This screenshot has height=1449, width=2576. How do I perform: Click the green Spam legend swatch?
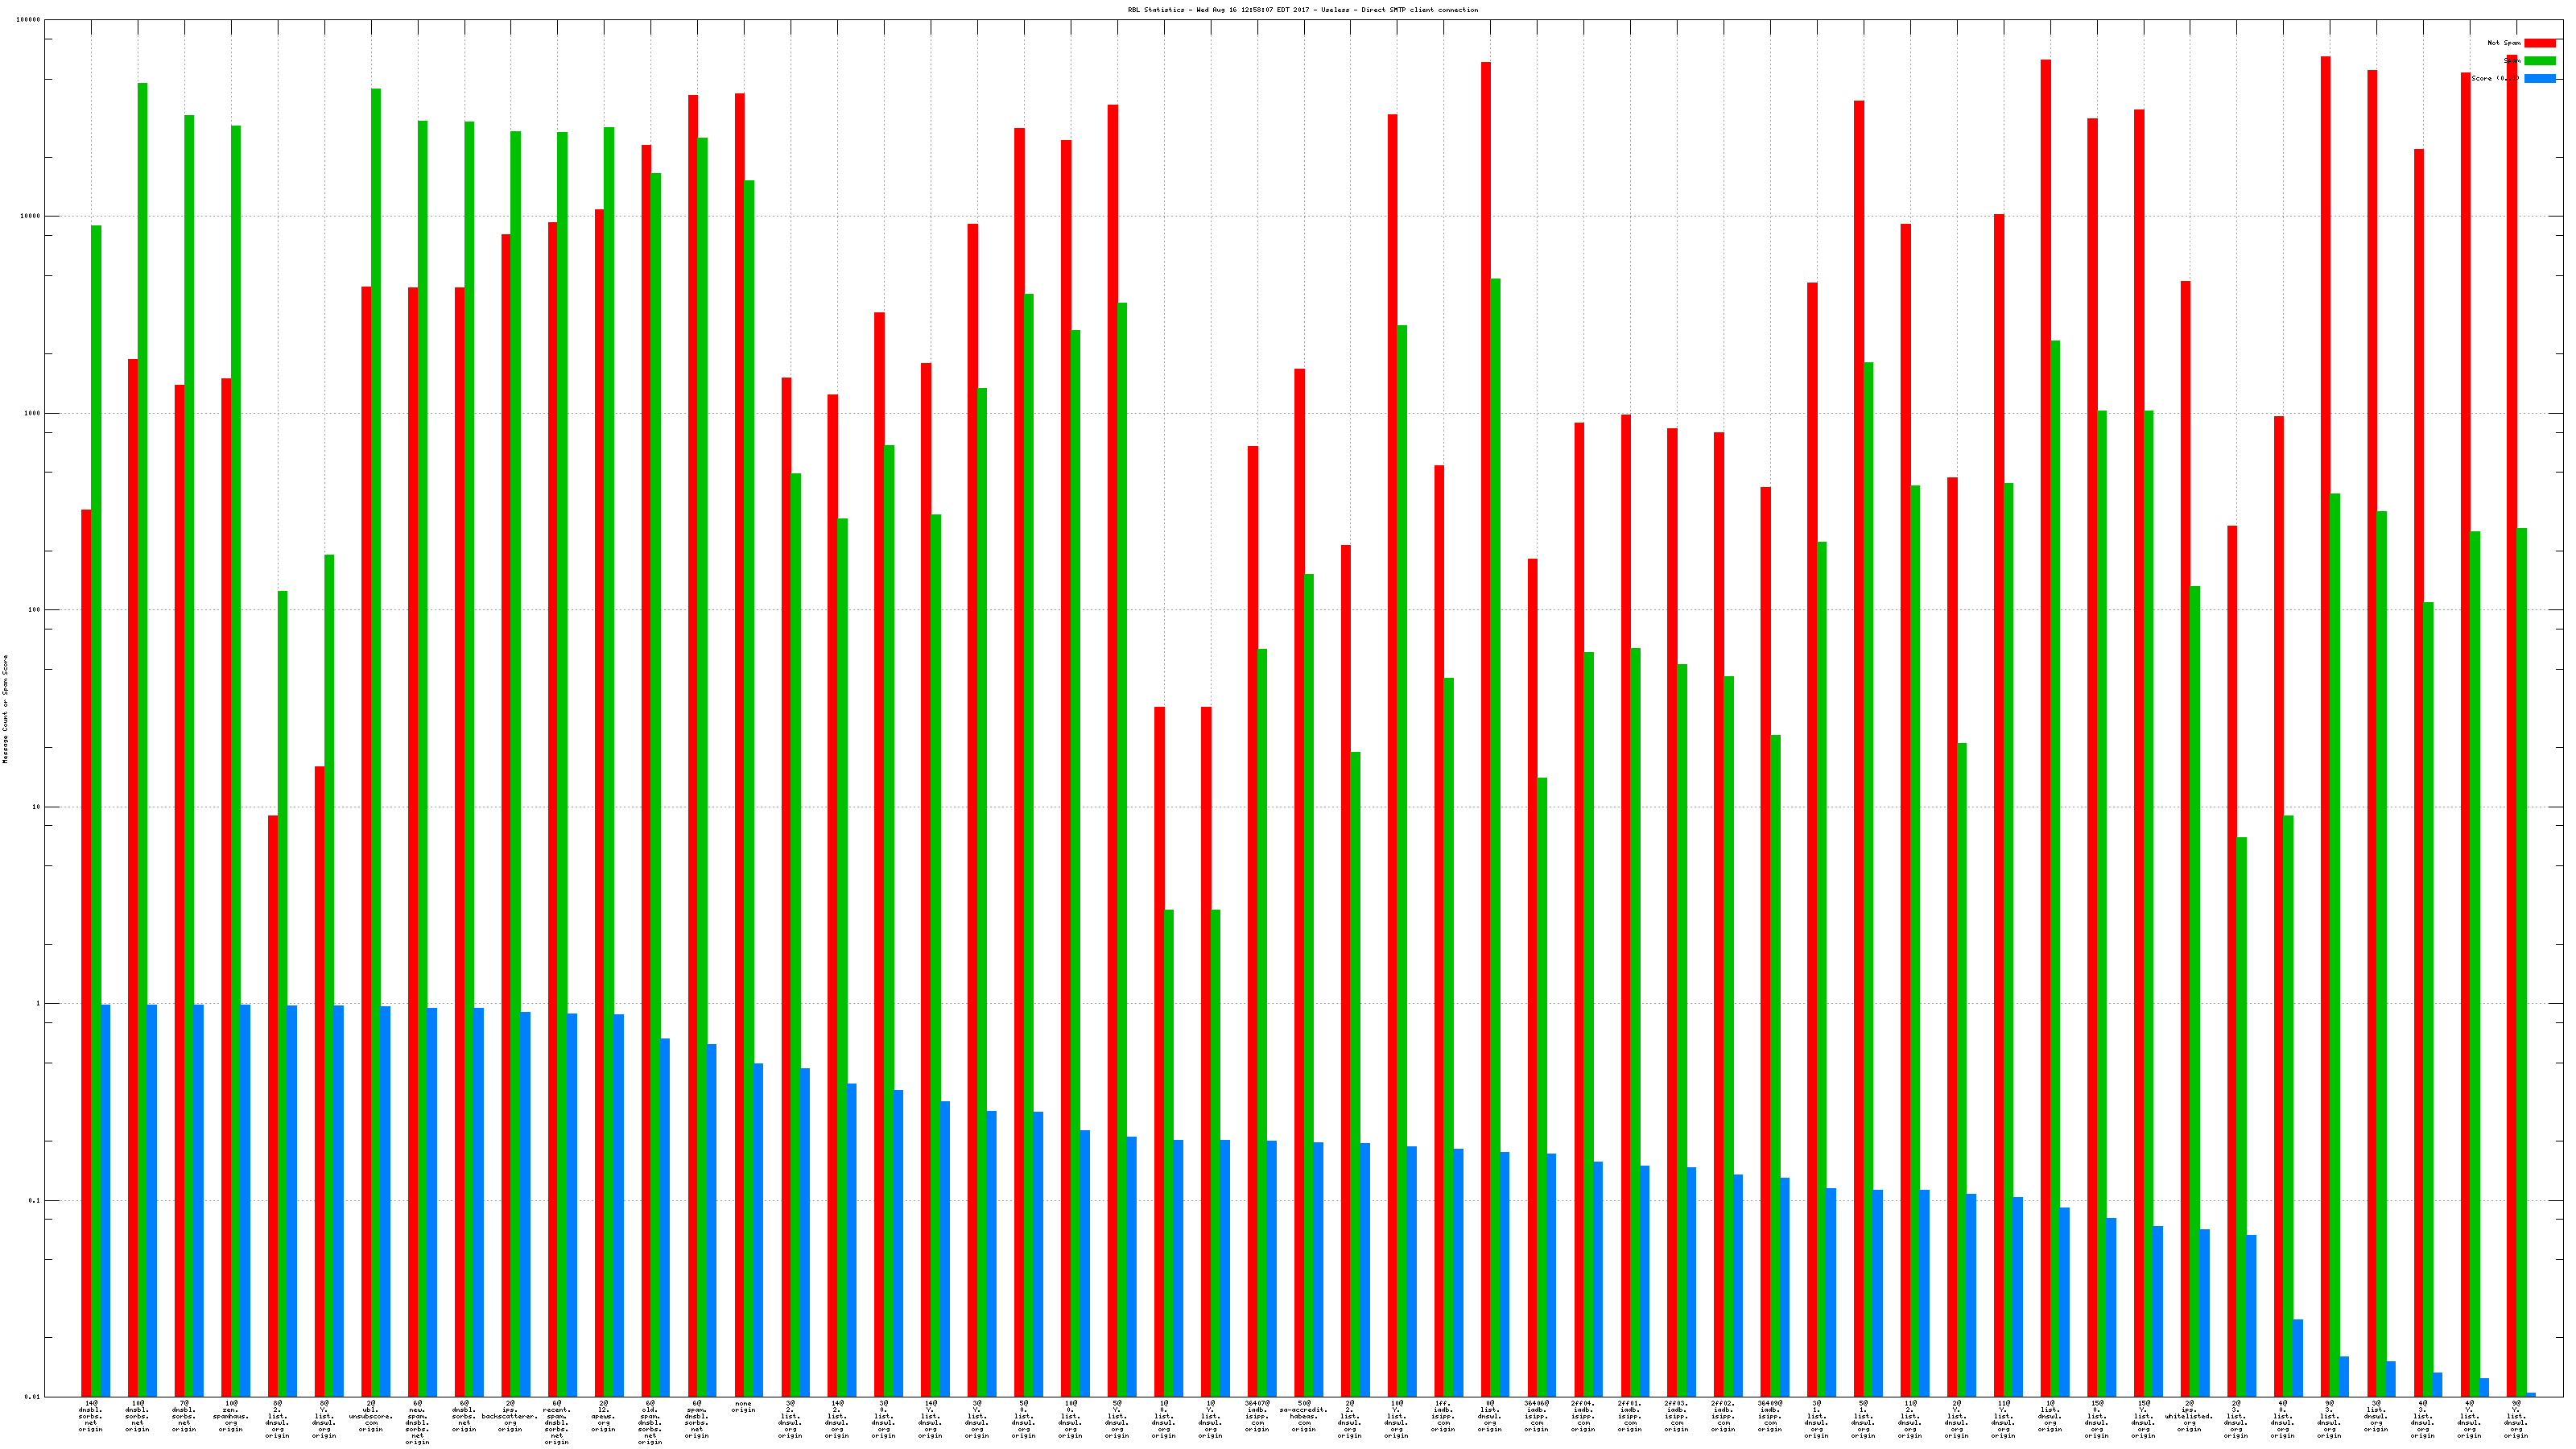pos(2539,61)
